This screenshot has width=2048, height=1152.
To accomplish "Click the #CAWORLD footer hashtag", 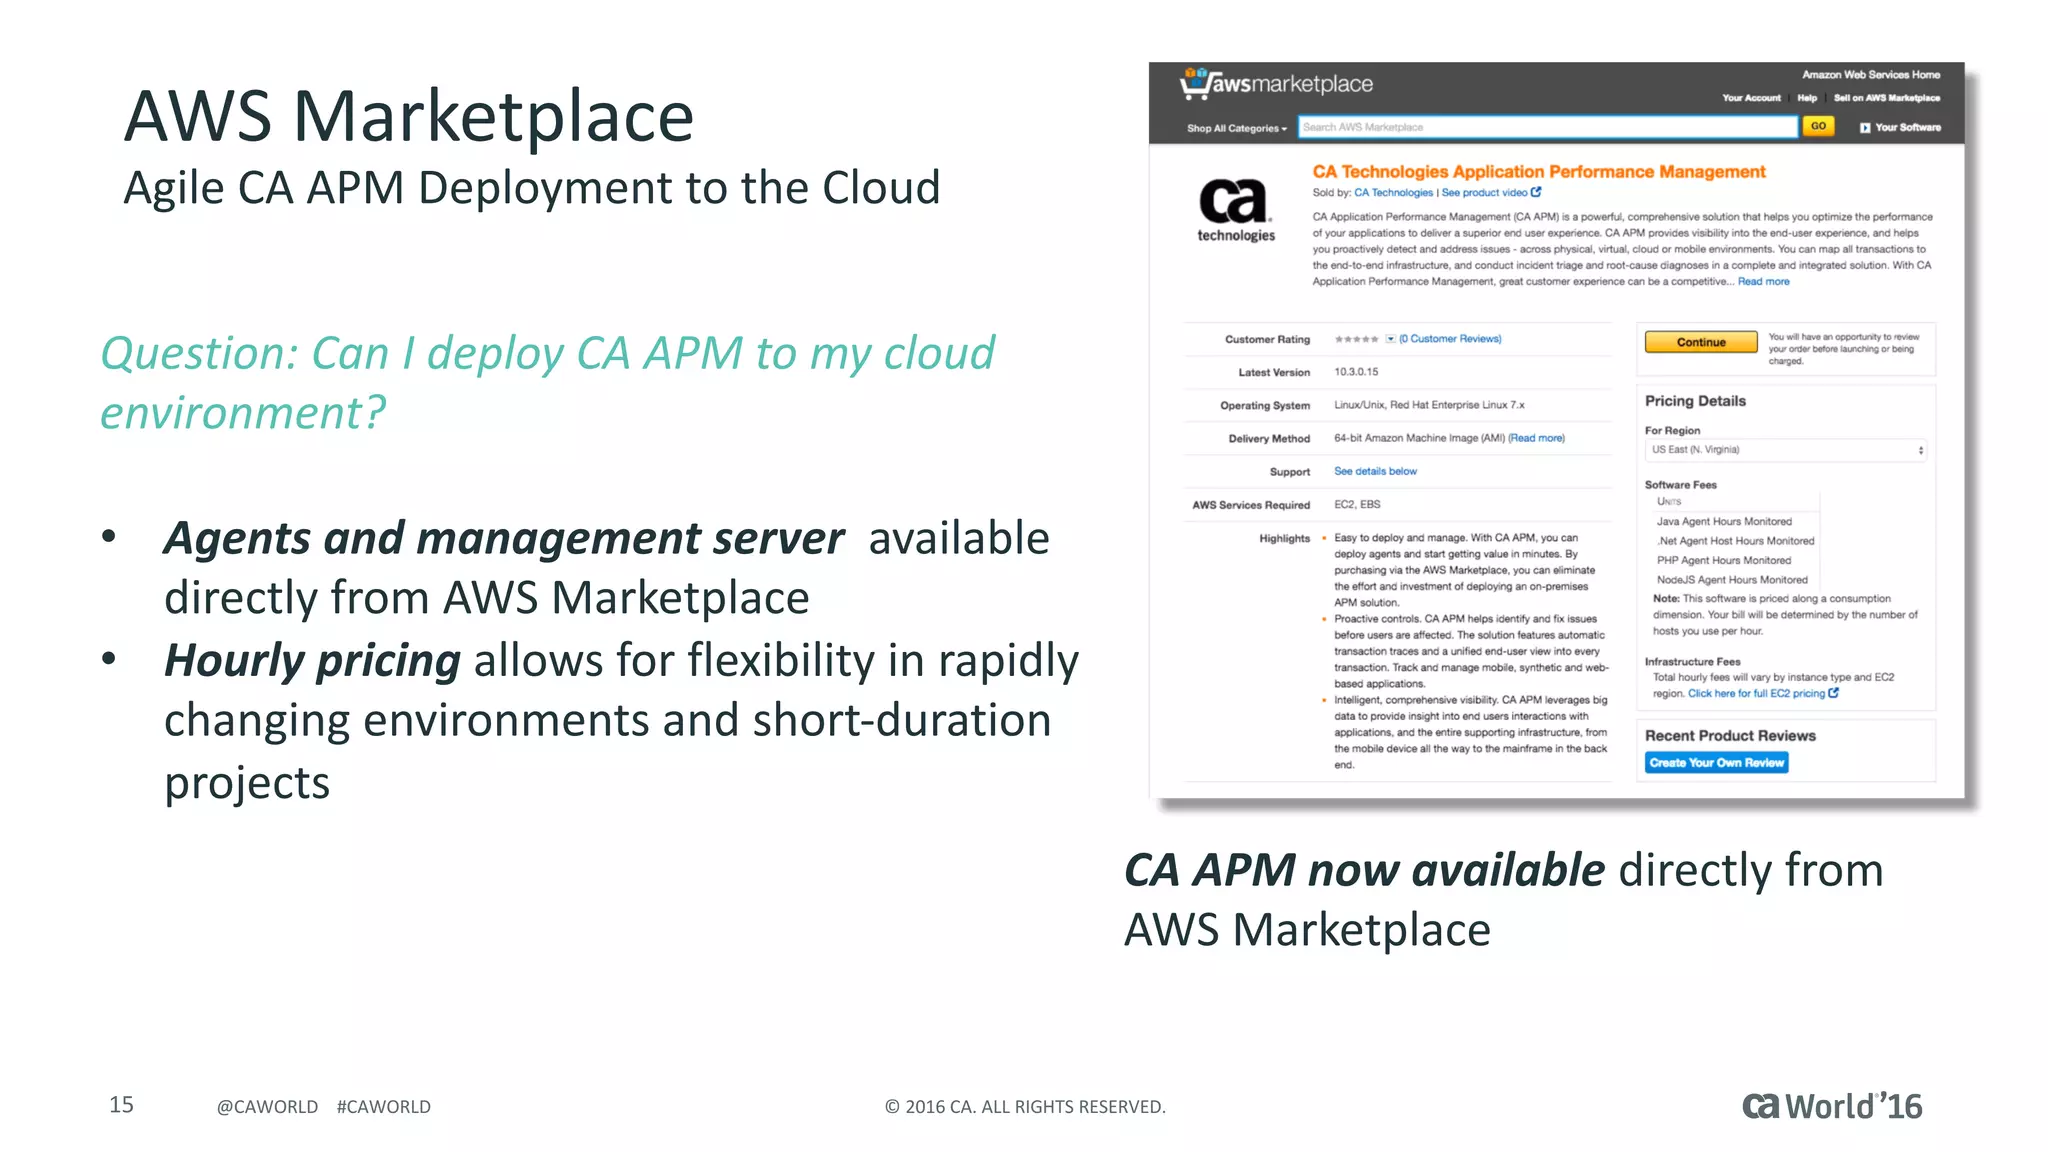I will point(384,1107).
